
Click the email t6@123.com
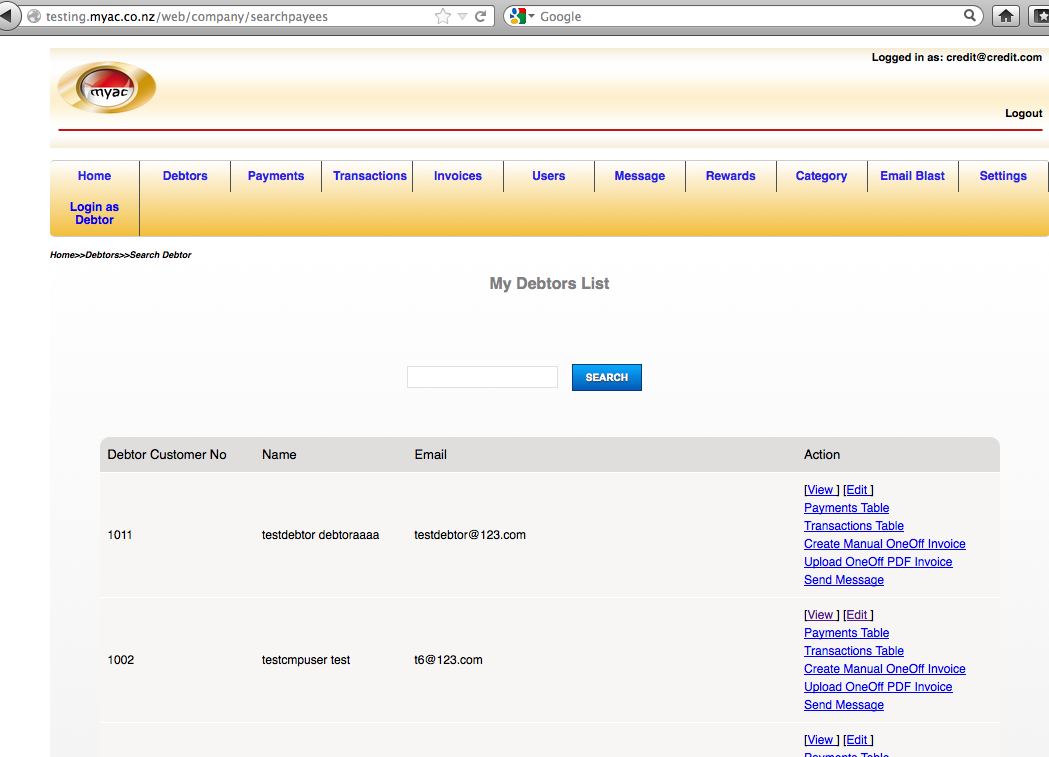[448, 659]
